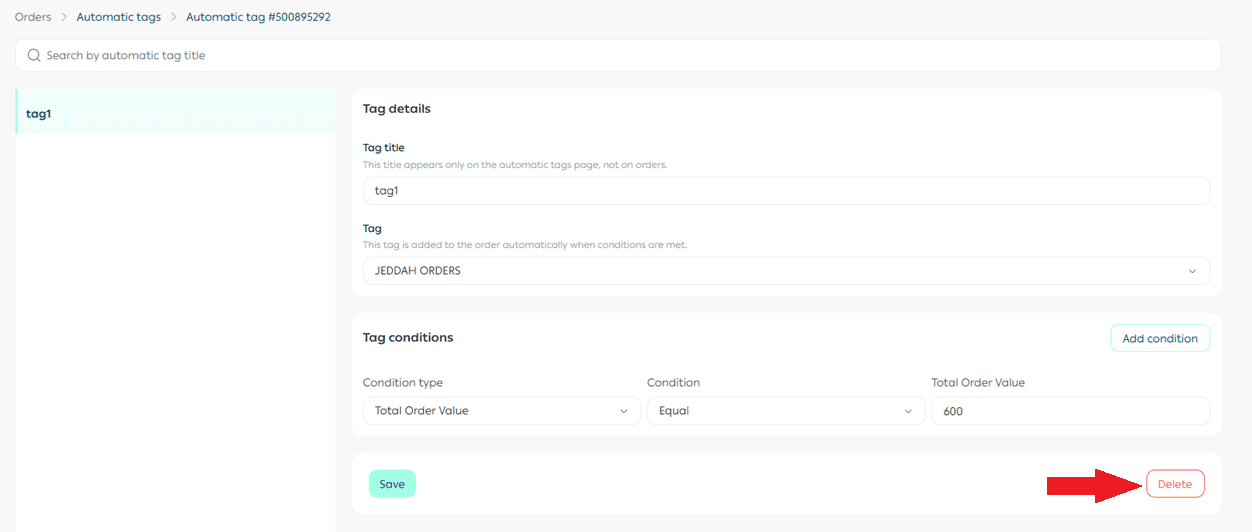The height and width of the screenshot is (532, 1252).
Task: Click the Tag conditions section heading
Action: [x=408, y=338]
